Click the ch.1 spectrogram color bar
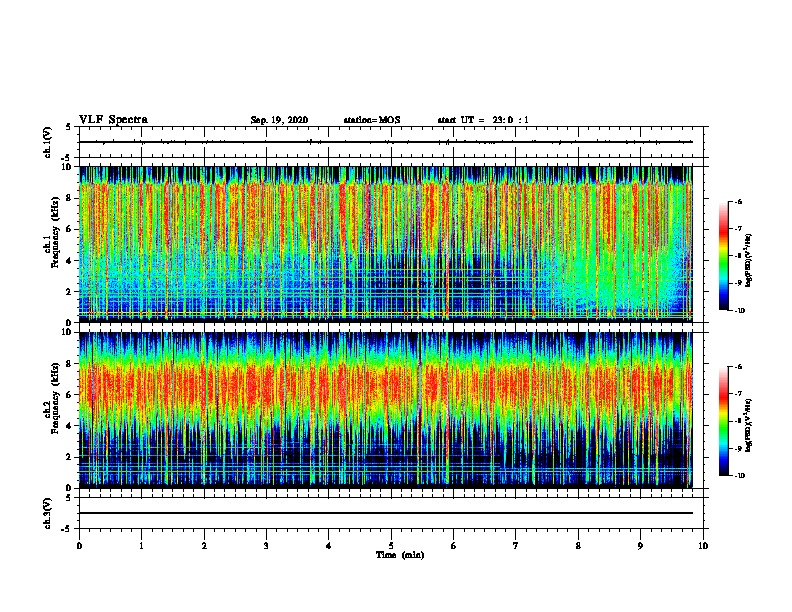 point(724,256)
